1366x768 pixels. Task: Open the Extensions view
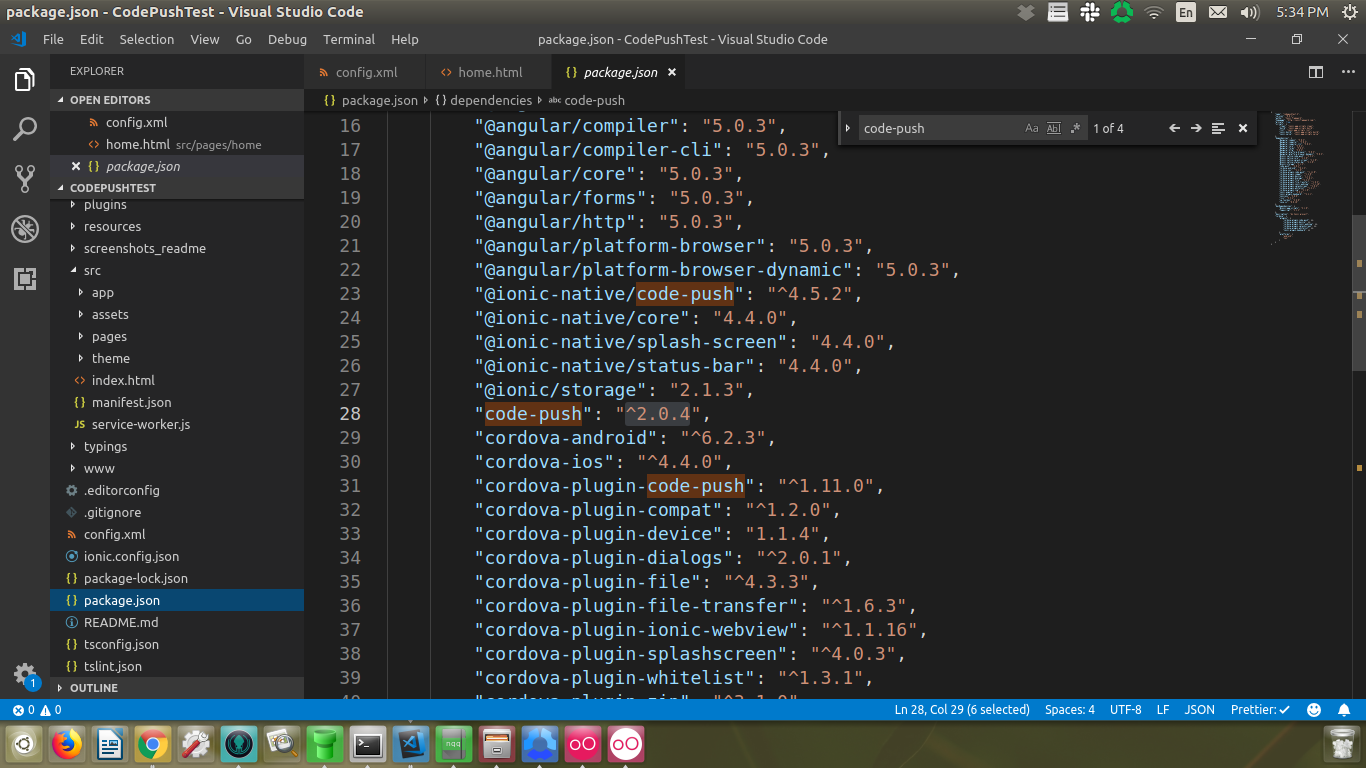(25, 279)
